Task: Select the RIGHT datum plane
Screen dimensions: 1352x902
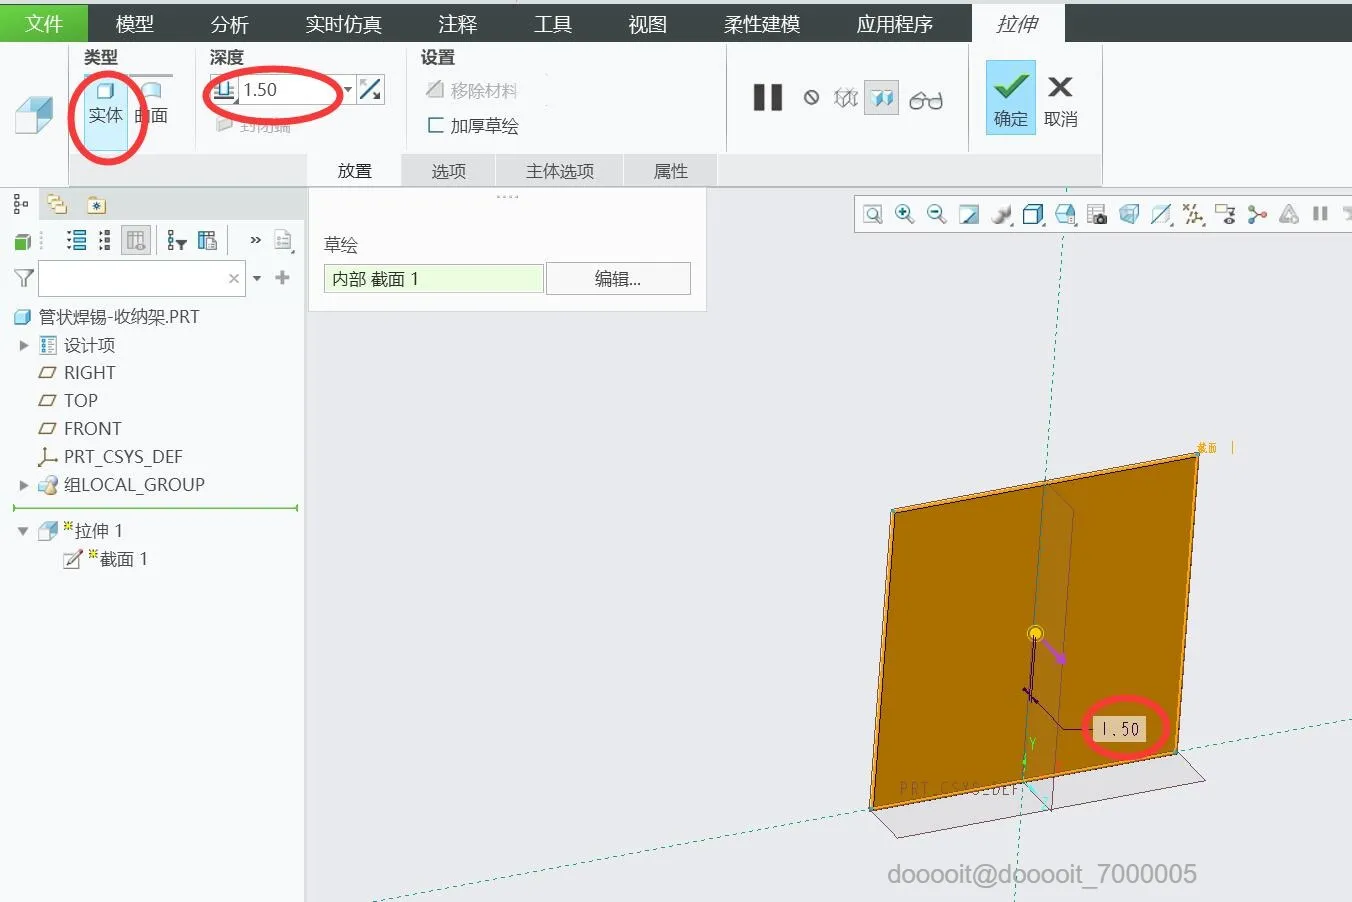Action: [78, 373]
